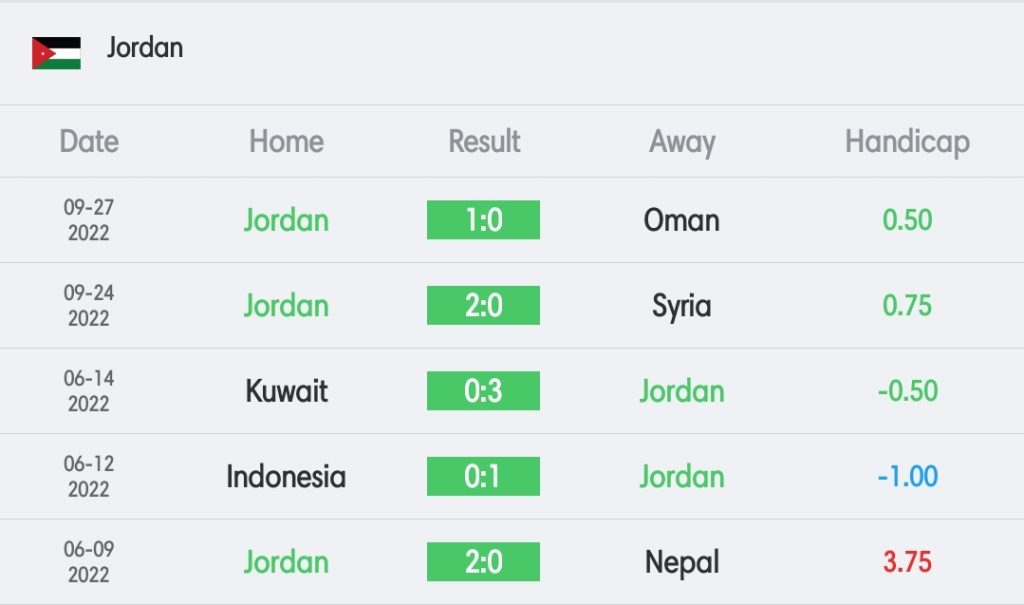Select the Date column header
Image resolution: width=1024 pixels, height=605 pixels.
pyautogui.click(x=89, y=141)
